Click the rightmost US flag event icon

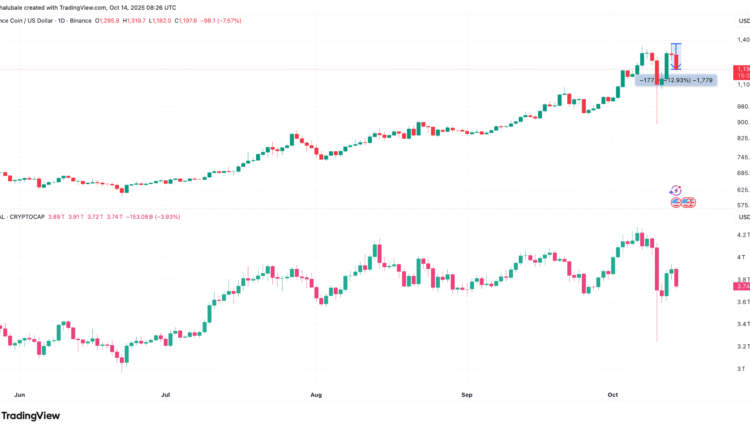point(689,202)
